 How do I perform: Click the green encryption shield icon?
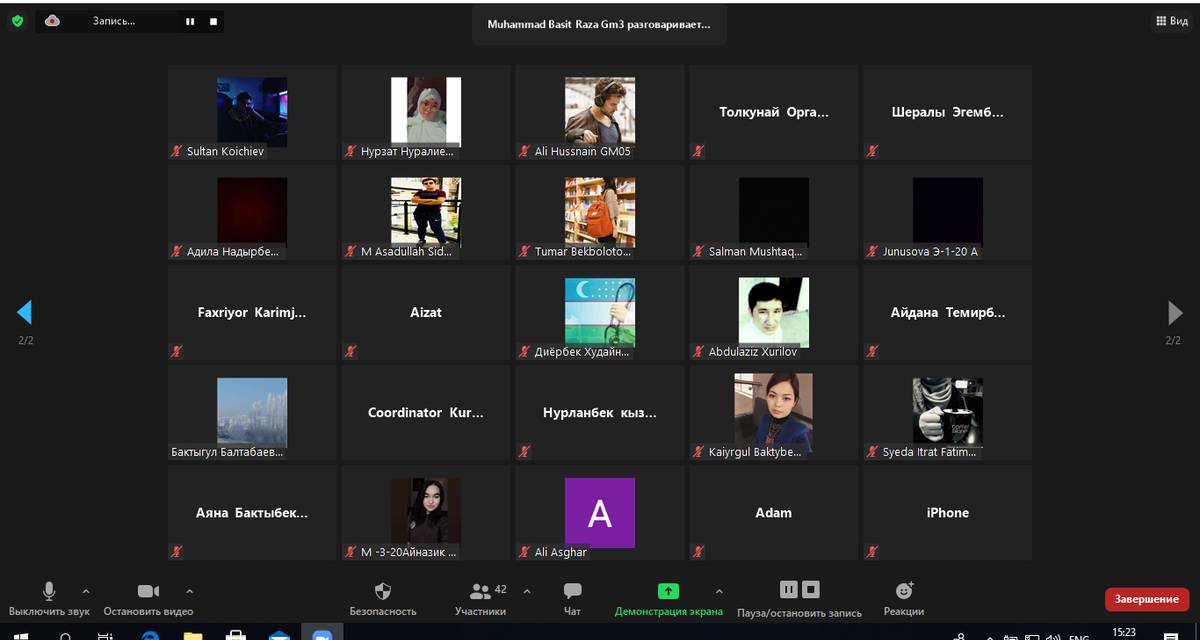17,20
